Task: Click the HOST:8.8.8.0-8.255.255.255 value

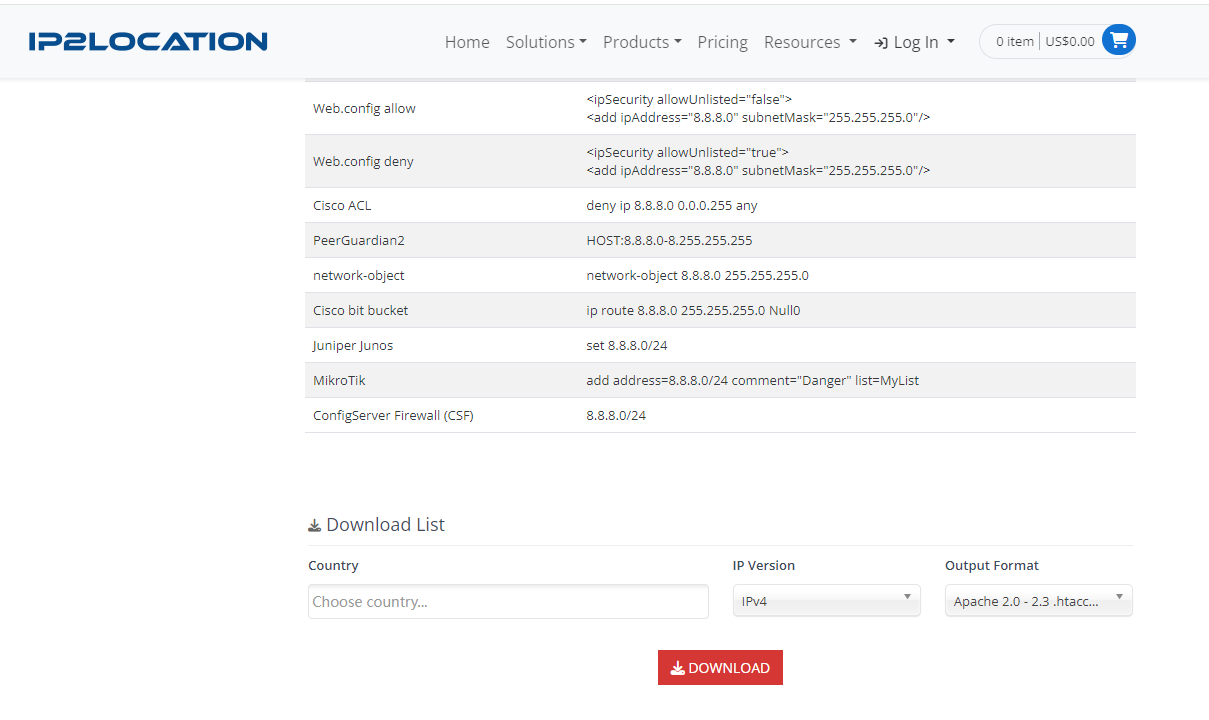Action: (x=669, y=241)
